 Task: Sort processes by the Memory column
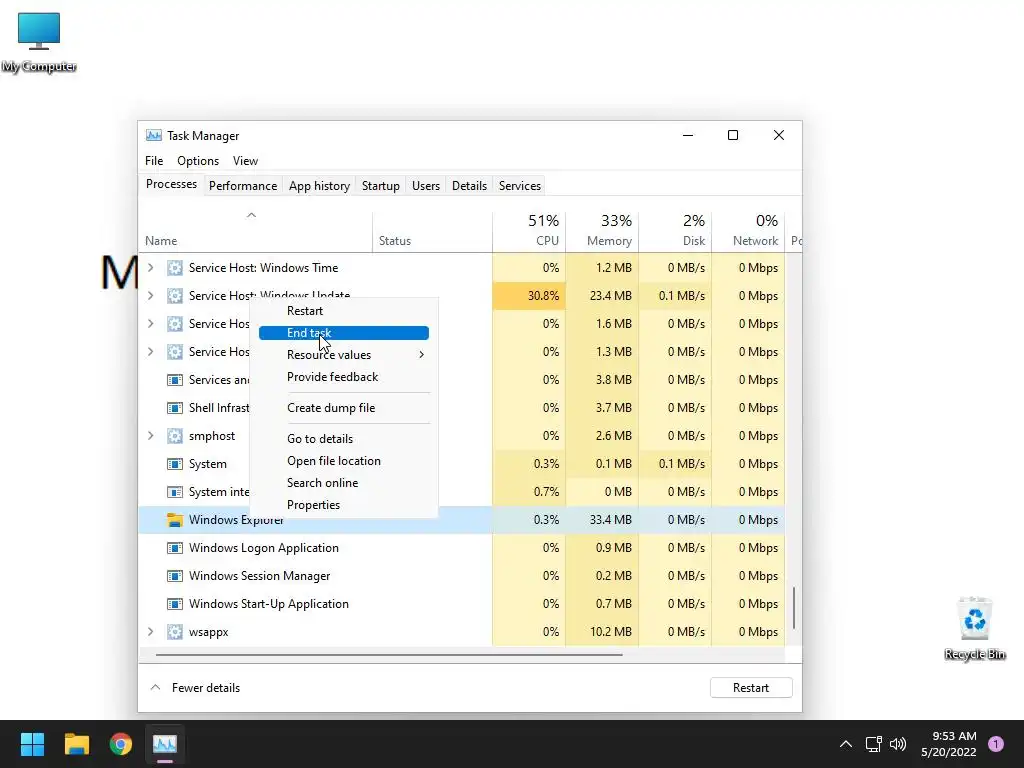[x=602, y=231]
